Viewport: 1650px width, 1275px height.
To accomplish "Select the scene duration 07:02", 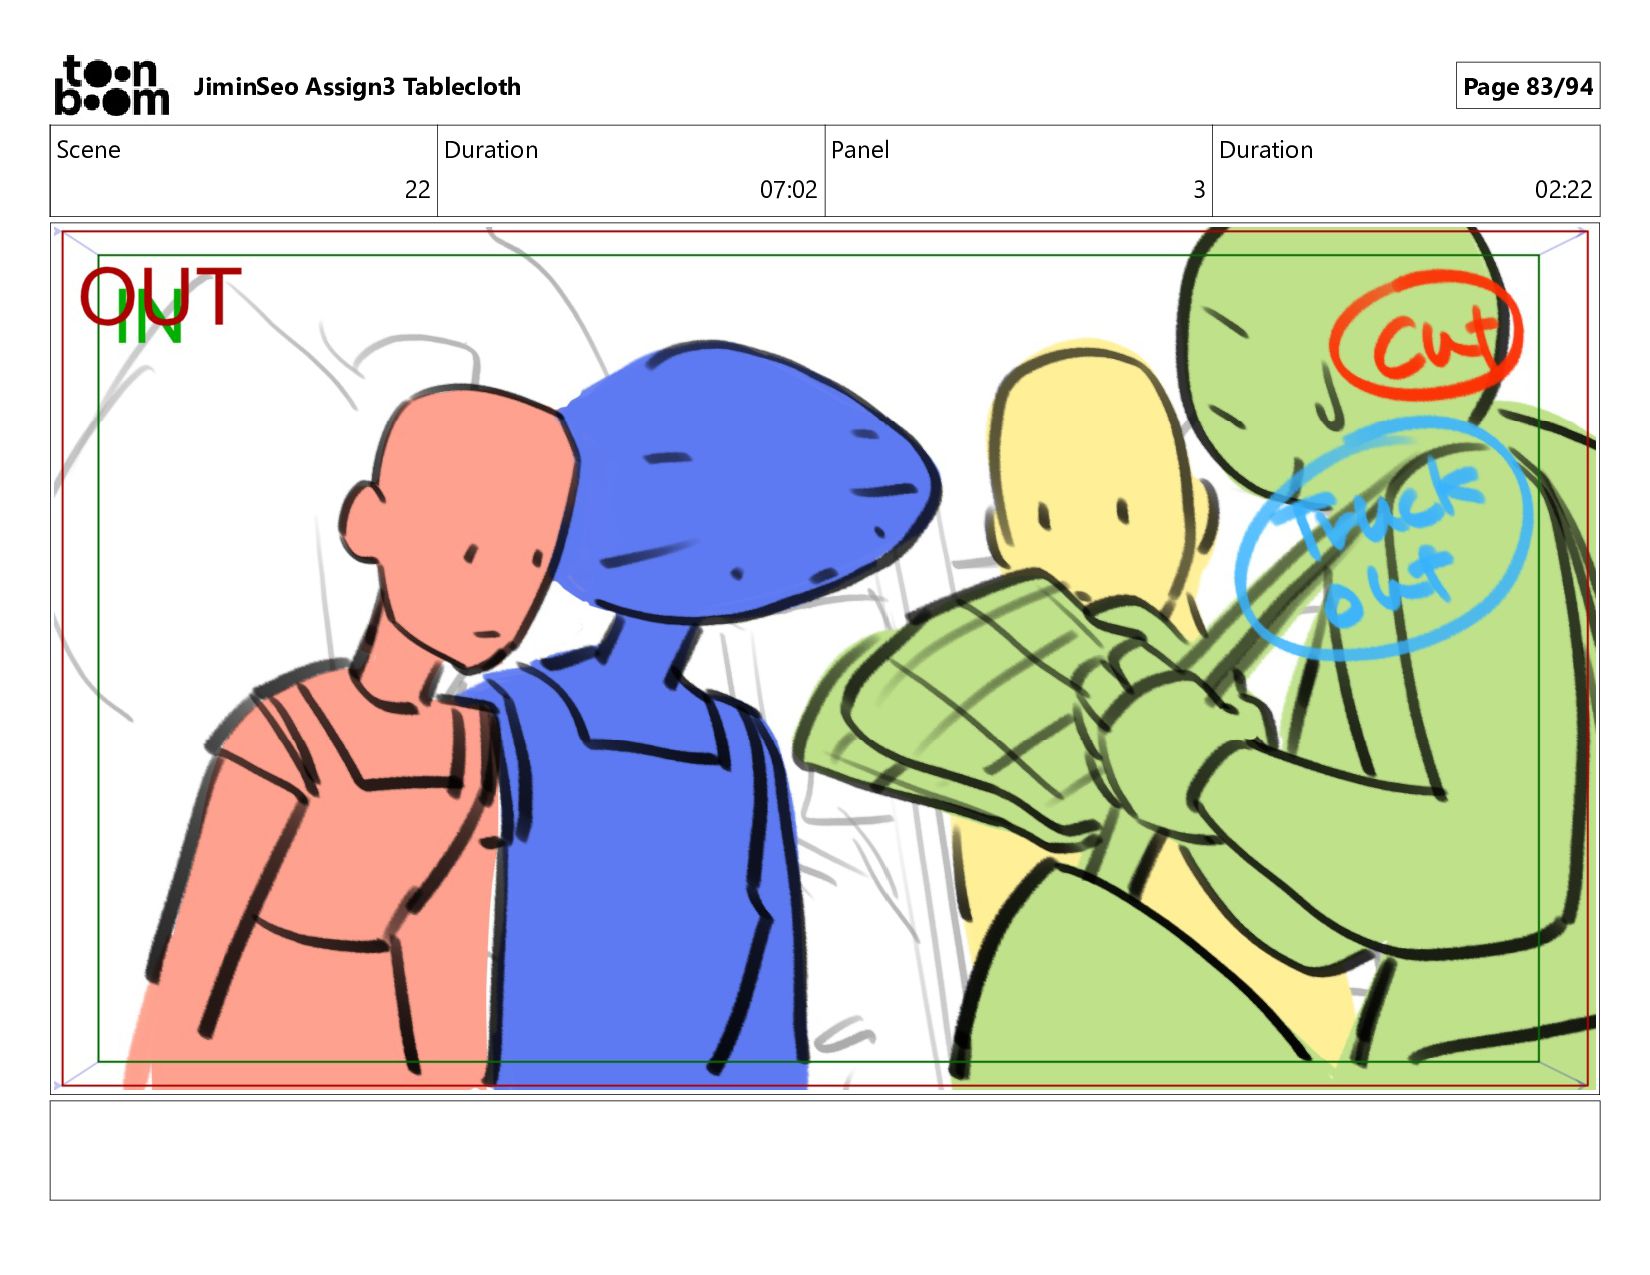I will [x=788, y=189].
